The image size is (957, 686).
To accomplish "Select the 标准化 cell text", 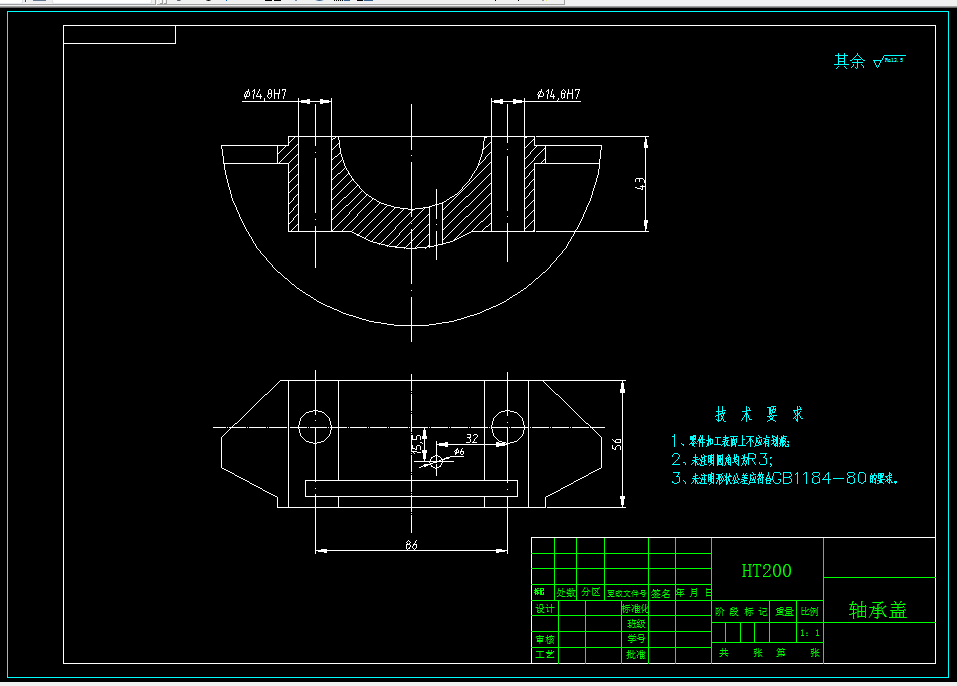I will pyautogui.click(x=635, y=608).
